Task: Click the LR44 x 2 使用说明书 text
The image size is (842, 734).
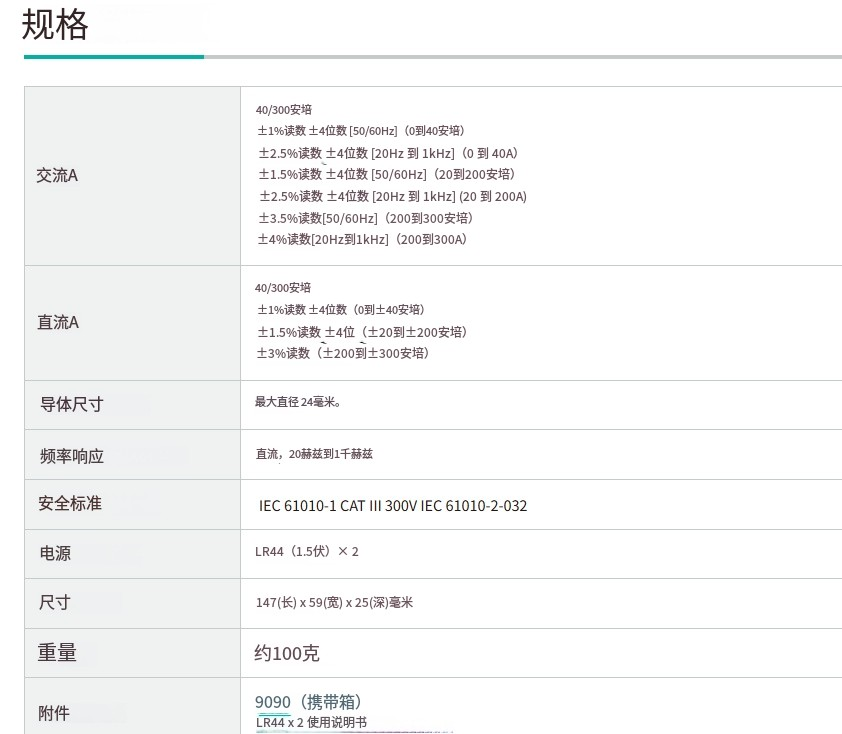Action: [x=311, y=722]
